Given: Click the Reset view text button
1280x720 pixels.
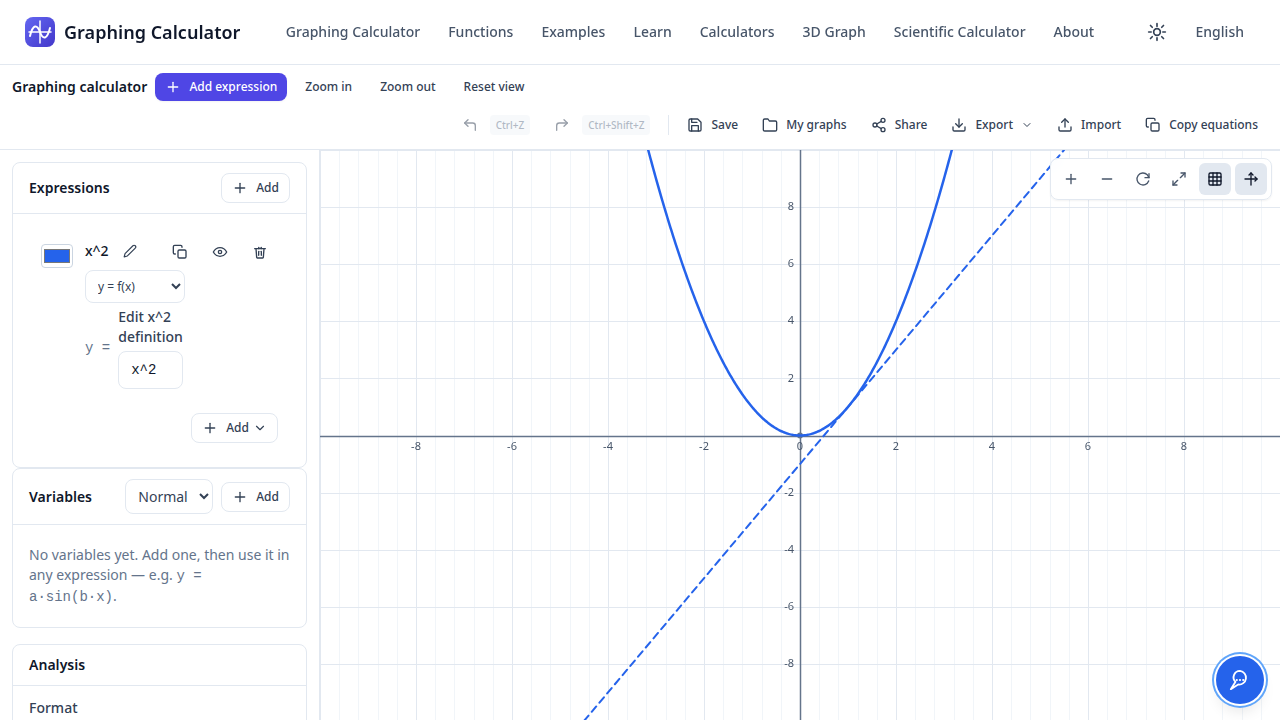Looking at the screenshot, I should click(x=494, y=87).
